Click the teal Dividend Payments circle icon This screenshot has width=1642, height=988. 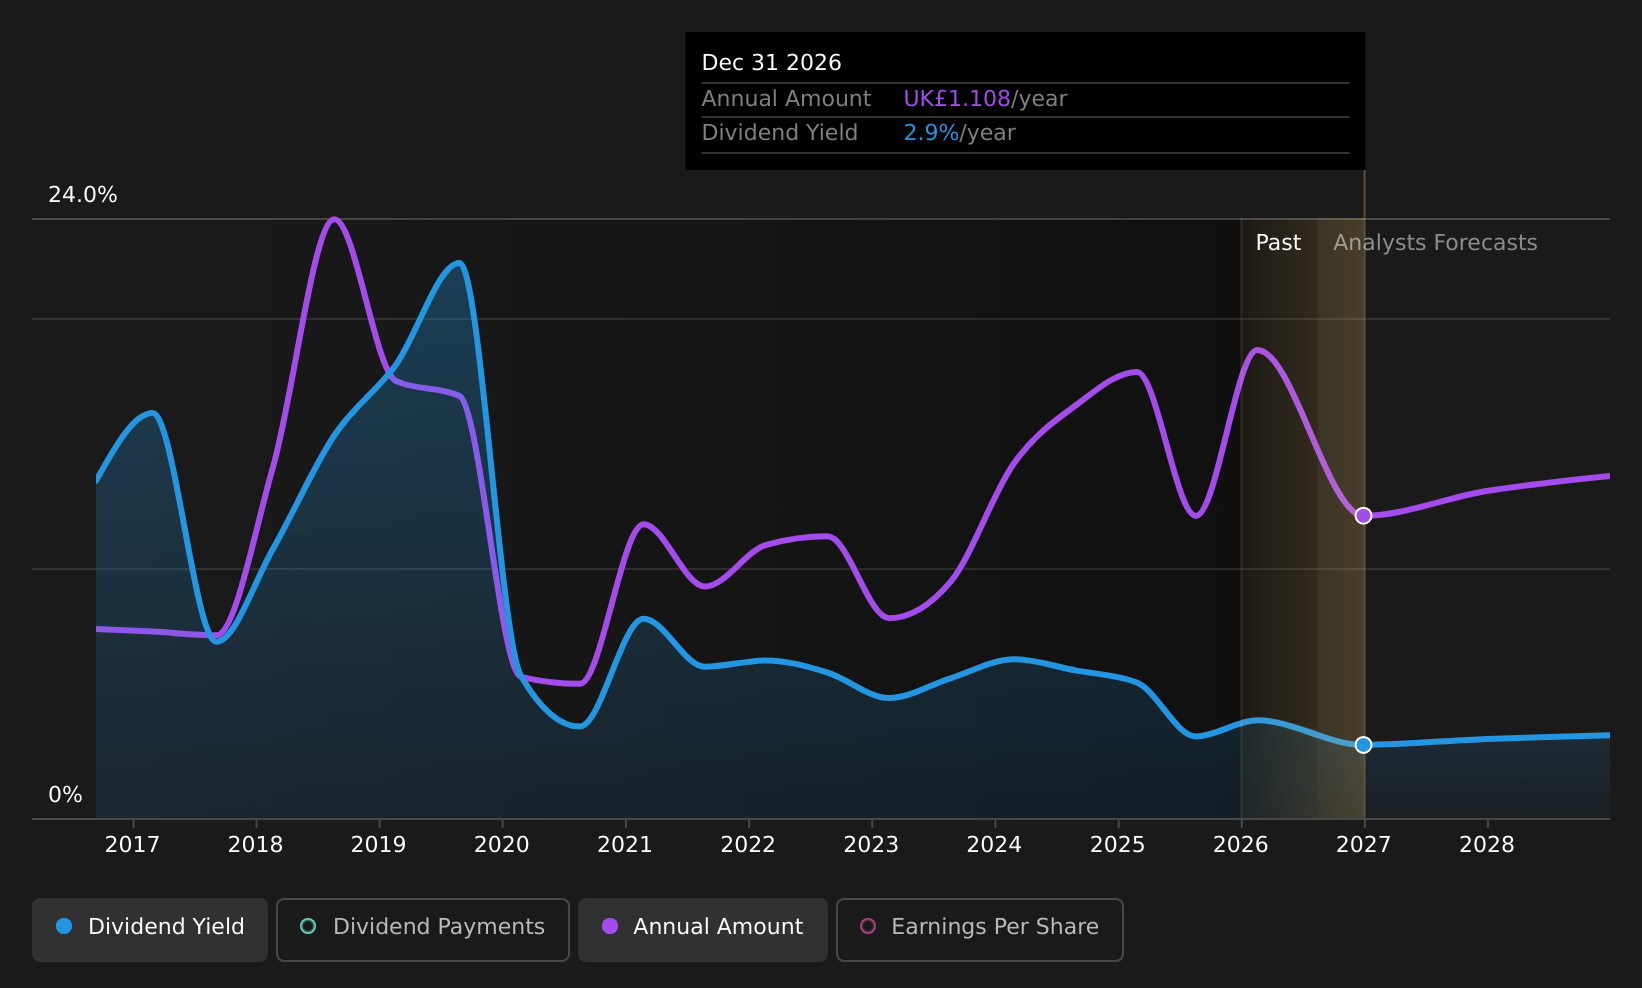tap(308, 926)
